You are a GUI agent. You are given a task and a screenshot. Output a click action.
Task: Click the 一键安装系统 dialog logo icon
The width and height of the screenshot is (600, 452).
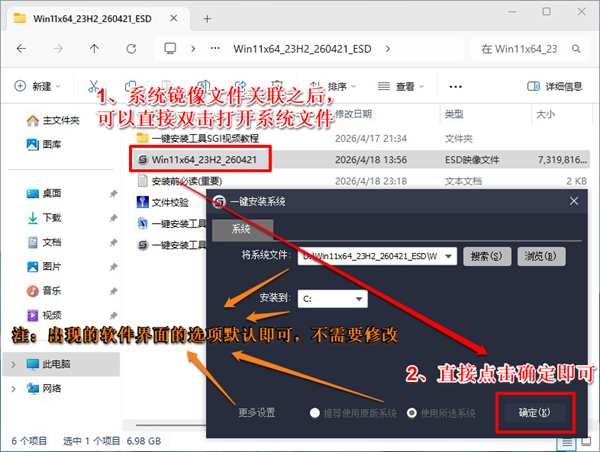219,202
